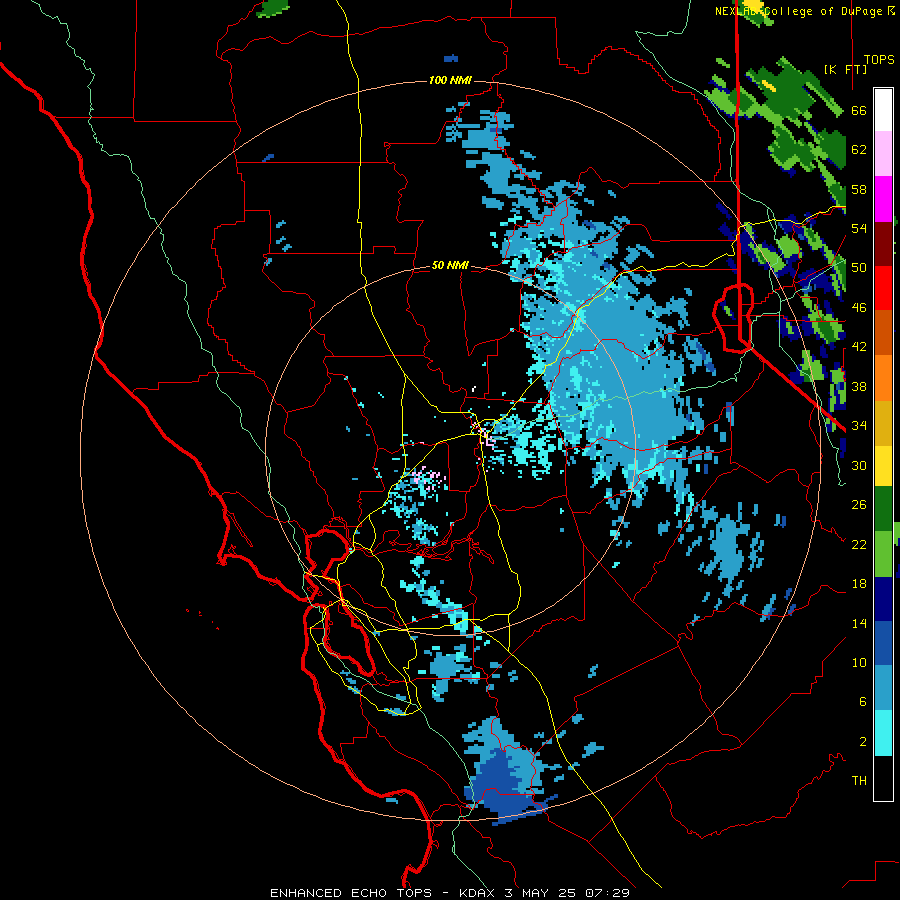Click the legend value '50'
900x900 pixels.
click(859, 268)
